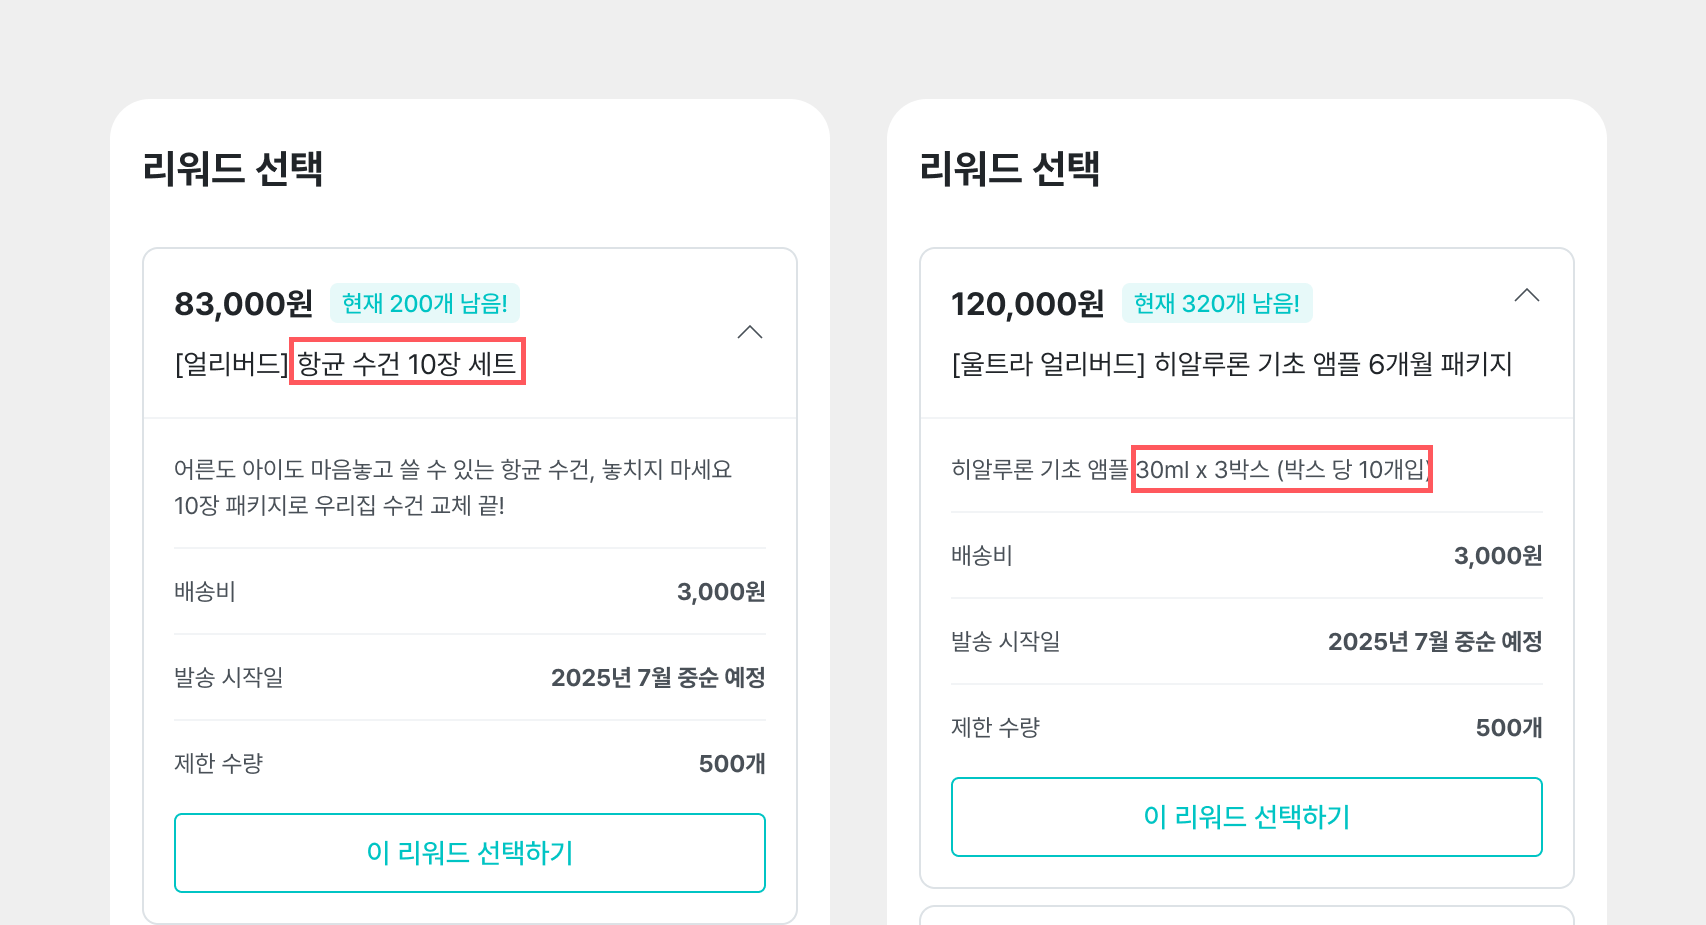Click the '30ml x 3박스' description text

tap(1282, 469)
